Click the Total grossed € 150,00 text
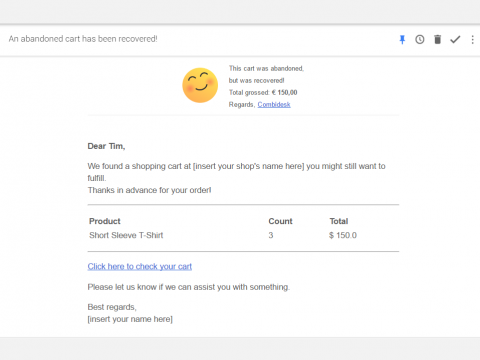This screenshot has height=360, width=480. (263, 93)
